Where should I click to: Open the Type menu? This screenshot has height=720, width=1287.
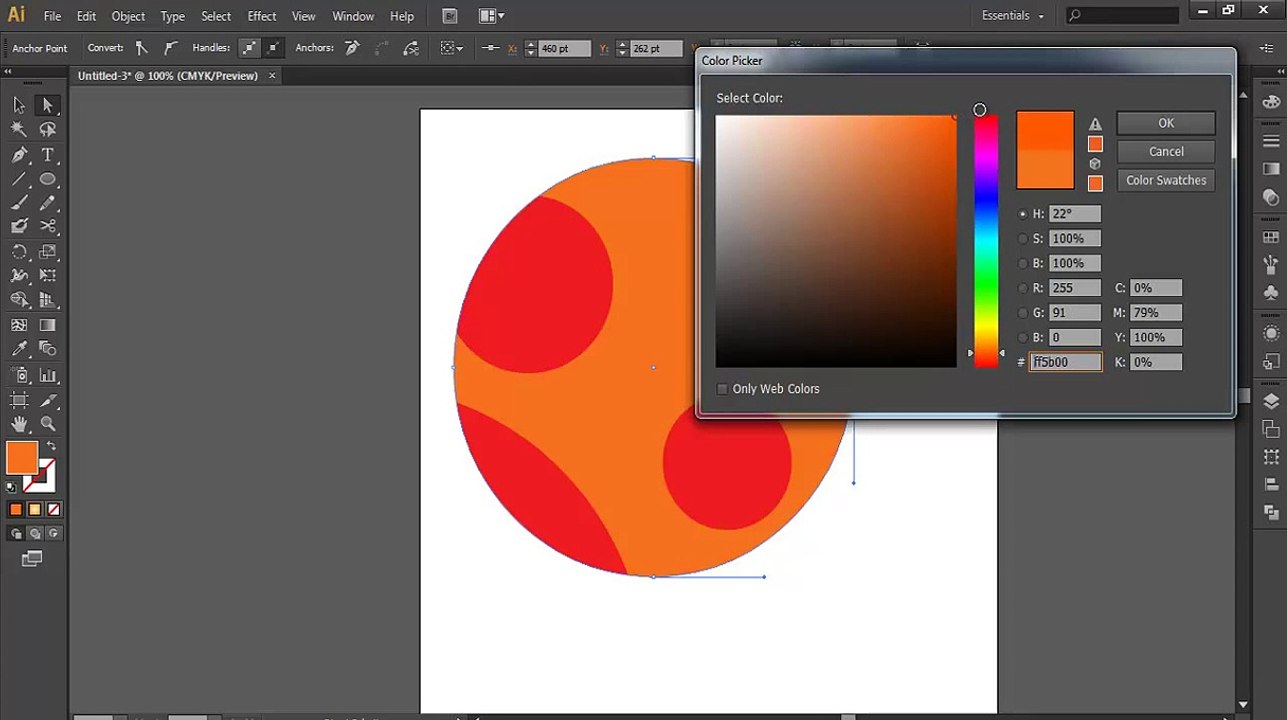(173, 16)
